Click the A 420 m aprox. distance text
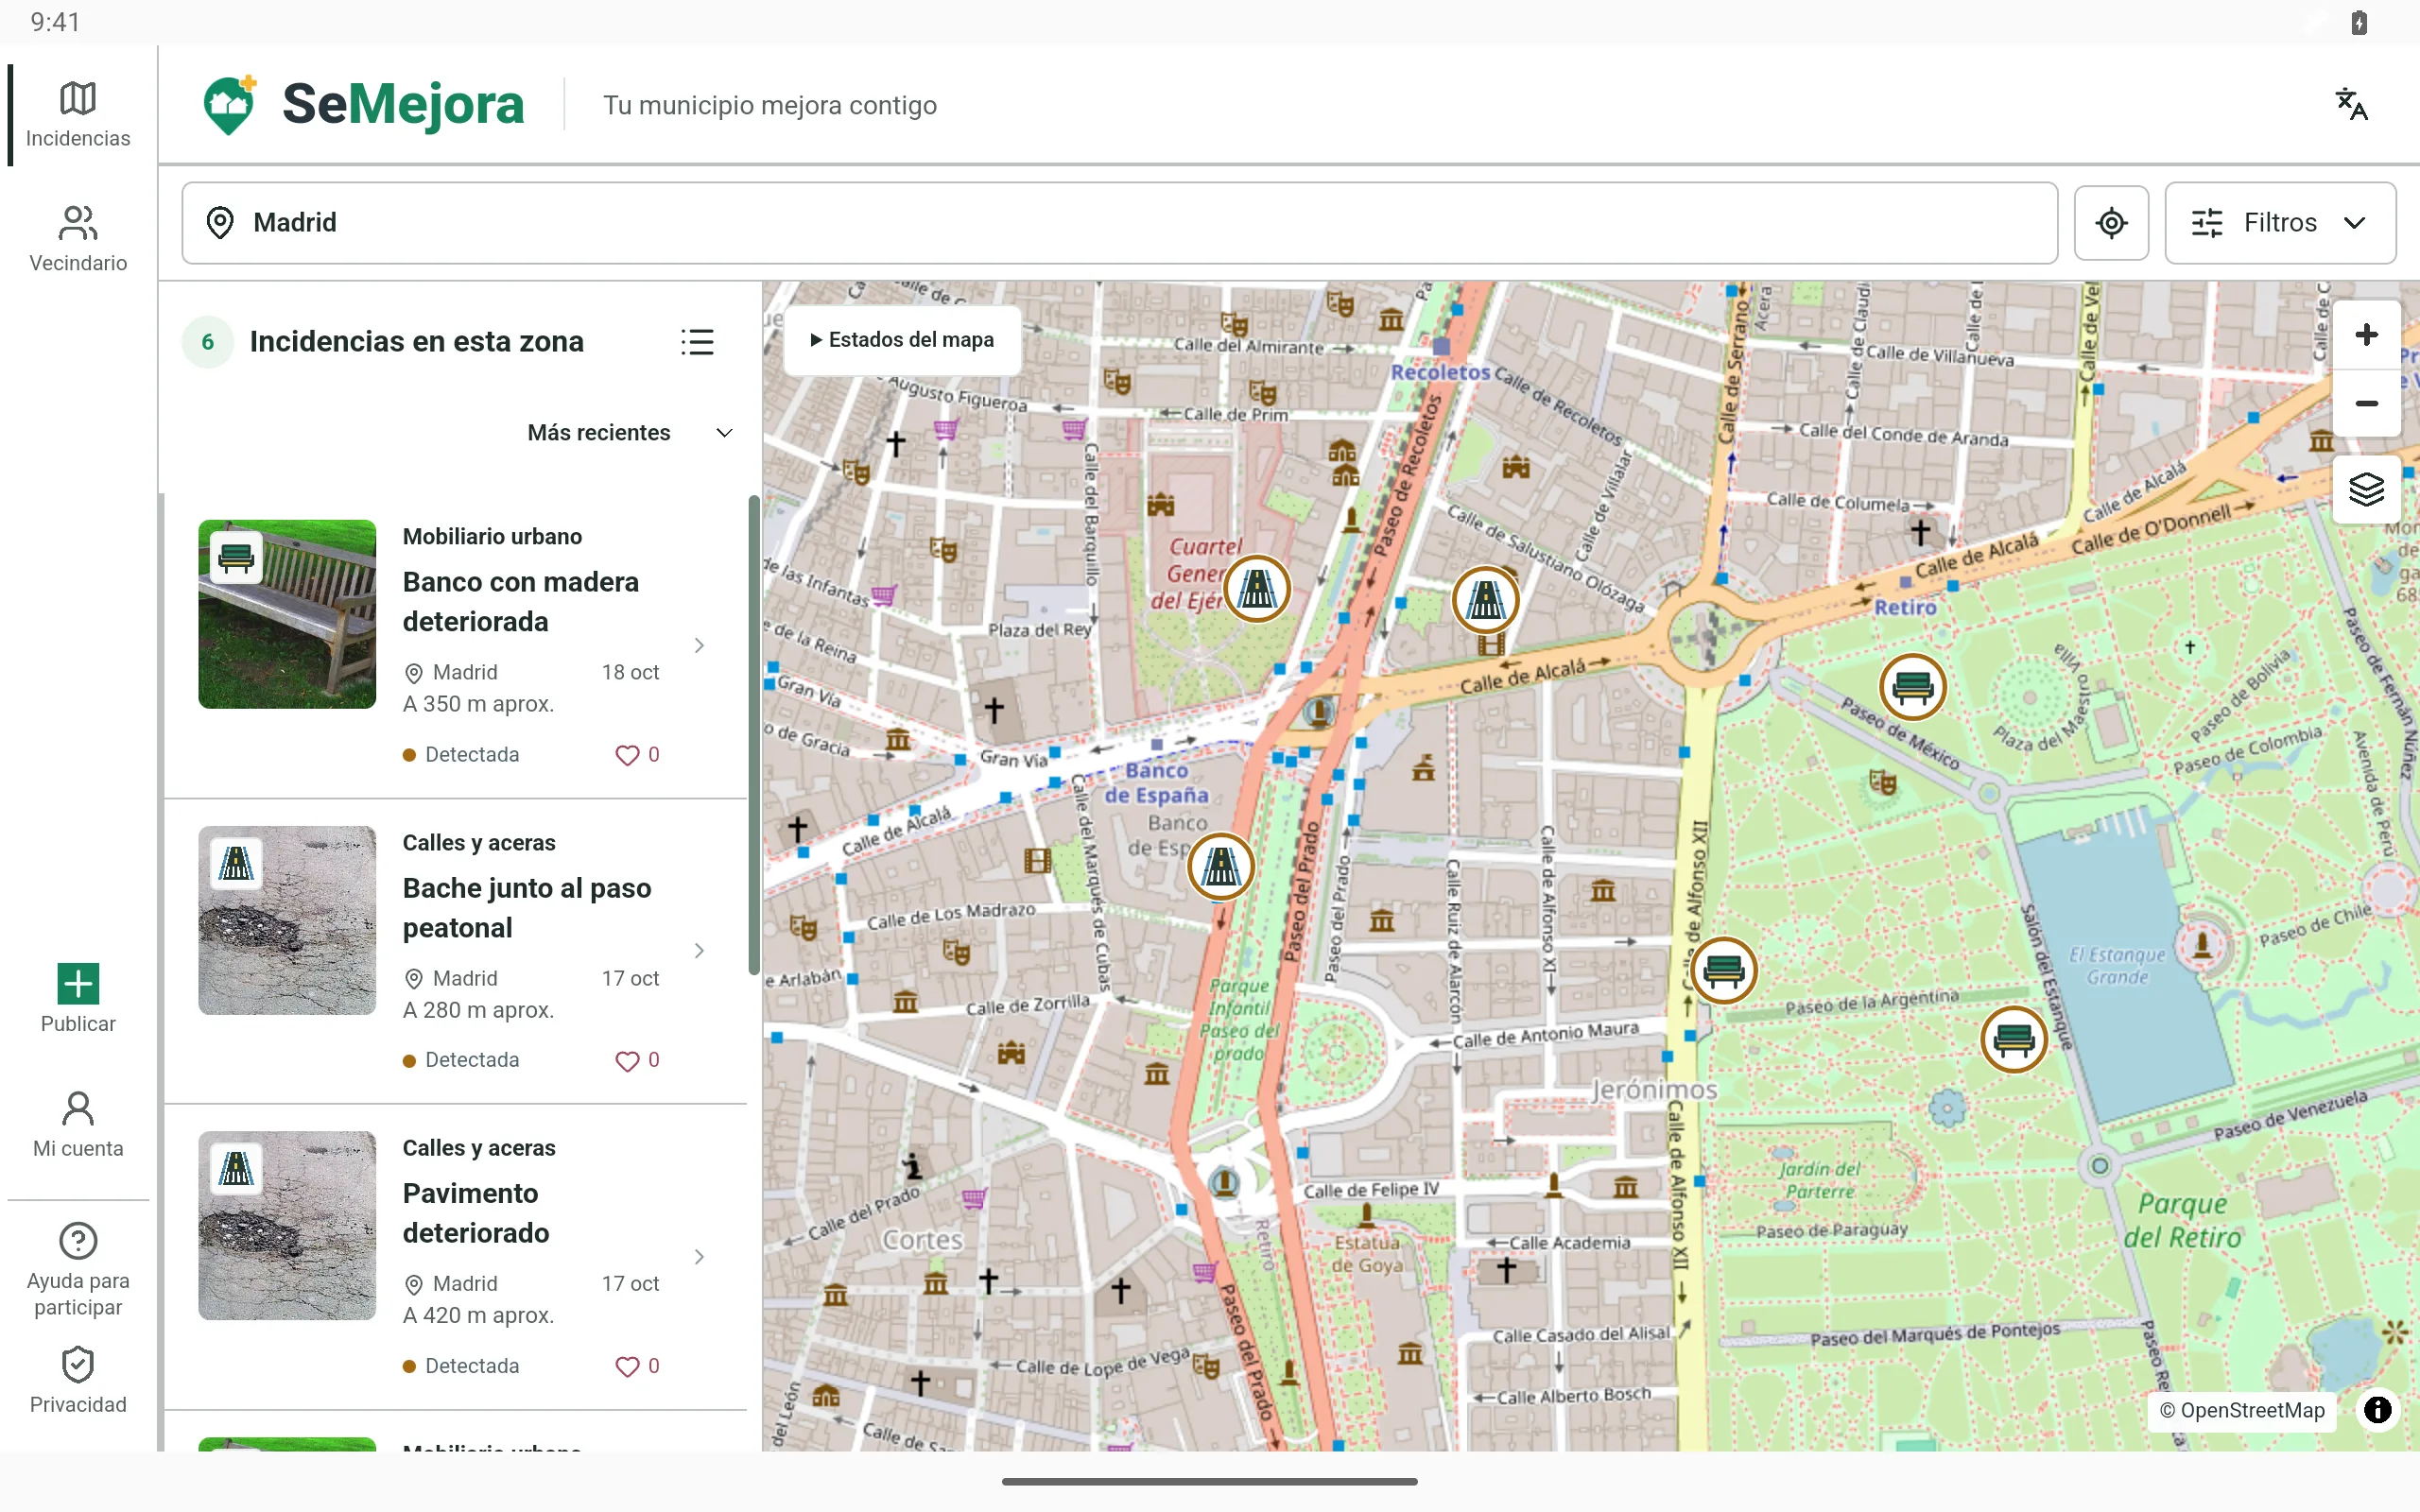The image size is (2420, 1512). click(x=478, y=1316)
